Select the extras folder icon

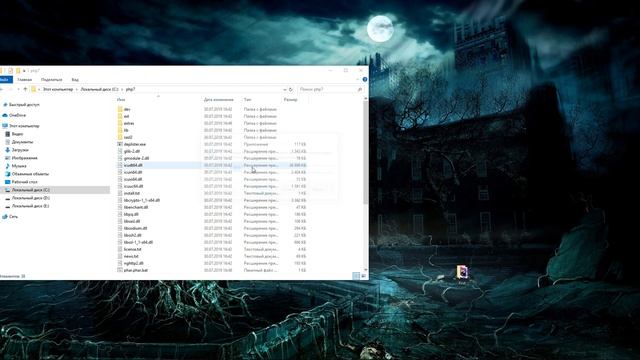[120, 123]
